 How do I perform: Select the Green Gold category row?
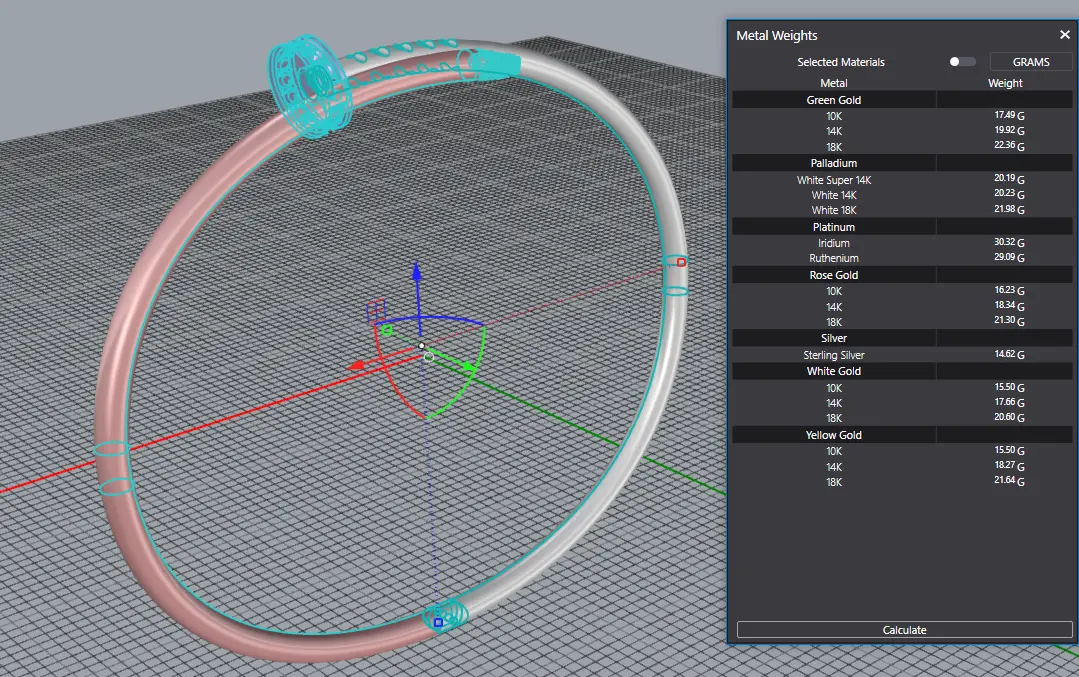click(x=833, y=100)
